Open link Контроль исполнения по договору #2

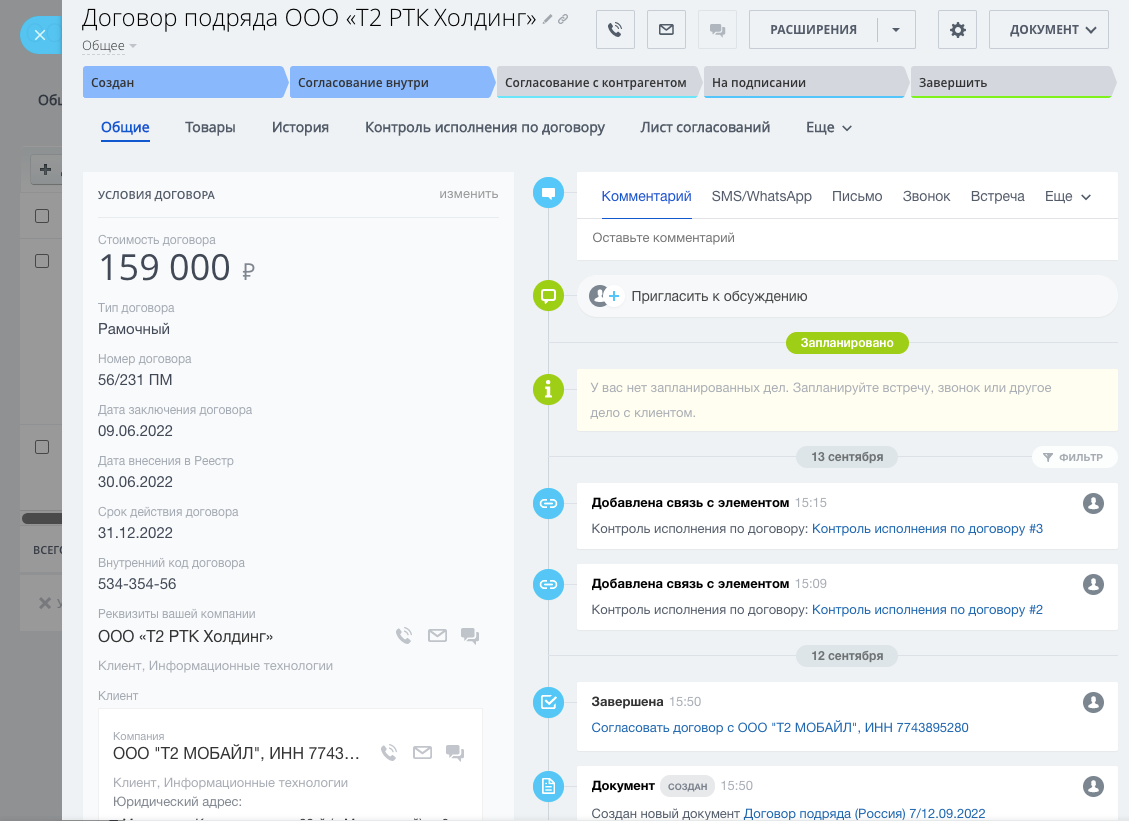(927, 609)
